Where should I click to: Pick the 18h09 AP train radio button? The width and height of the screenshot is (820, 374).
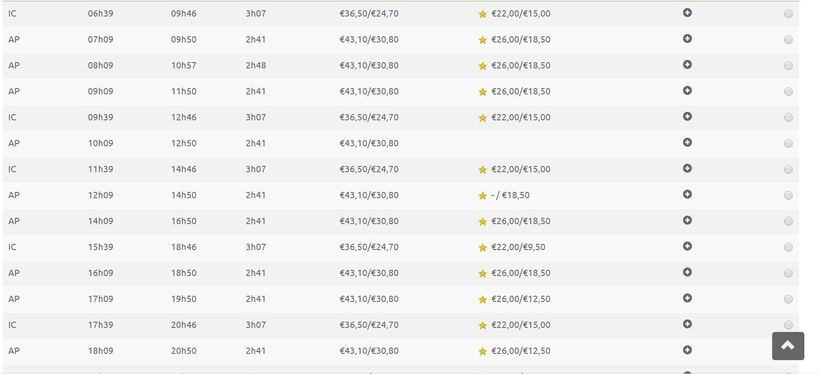click(x=788, y=351)
